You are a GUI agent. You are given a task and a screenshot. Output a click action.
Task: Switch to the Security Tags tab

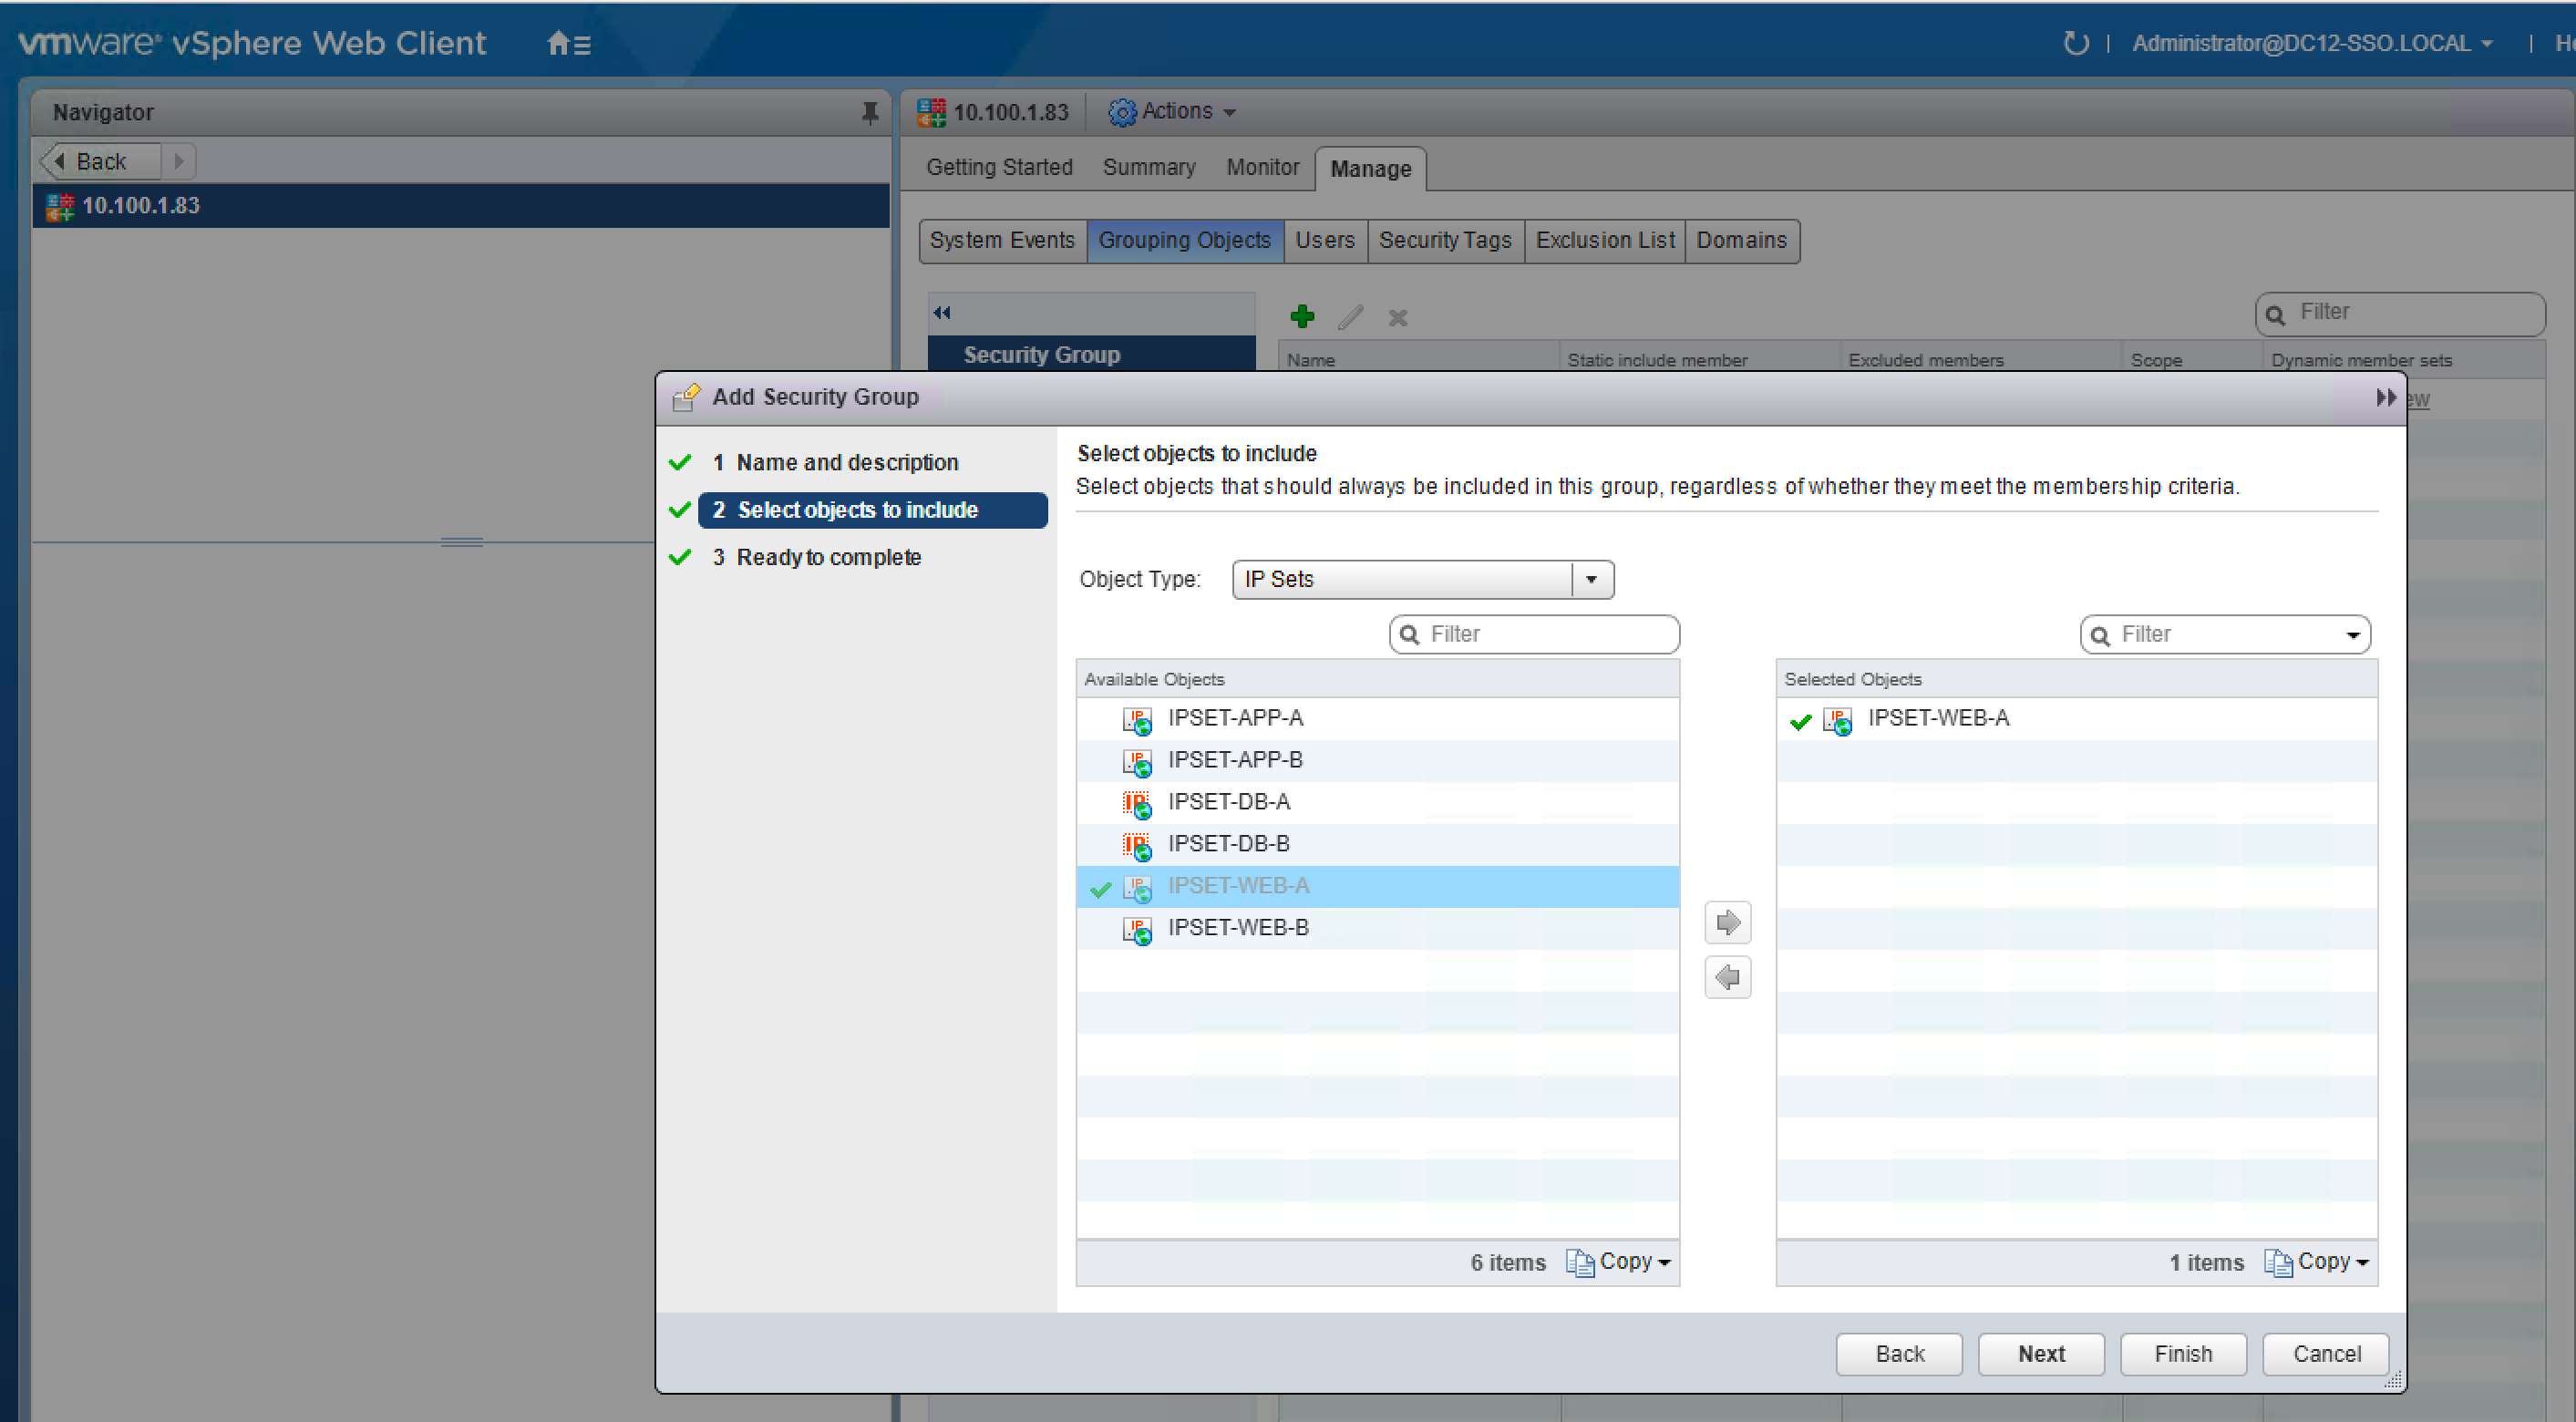(x=1444, y=241)
